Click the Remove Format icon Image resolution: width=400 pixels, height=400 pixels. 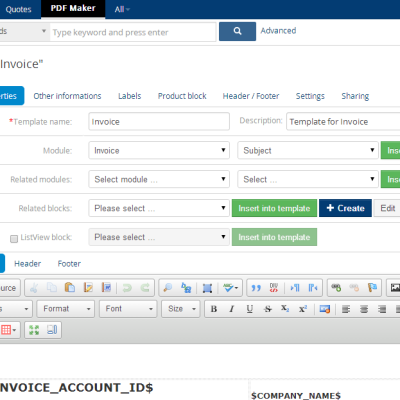click(x=325, y=309)
